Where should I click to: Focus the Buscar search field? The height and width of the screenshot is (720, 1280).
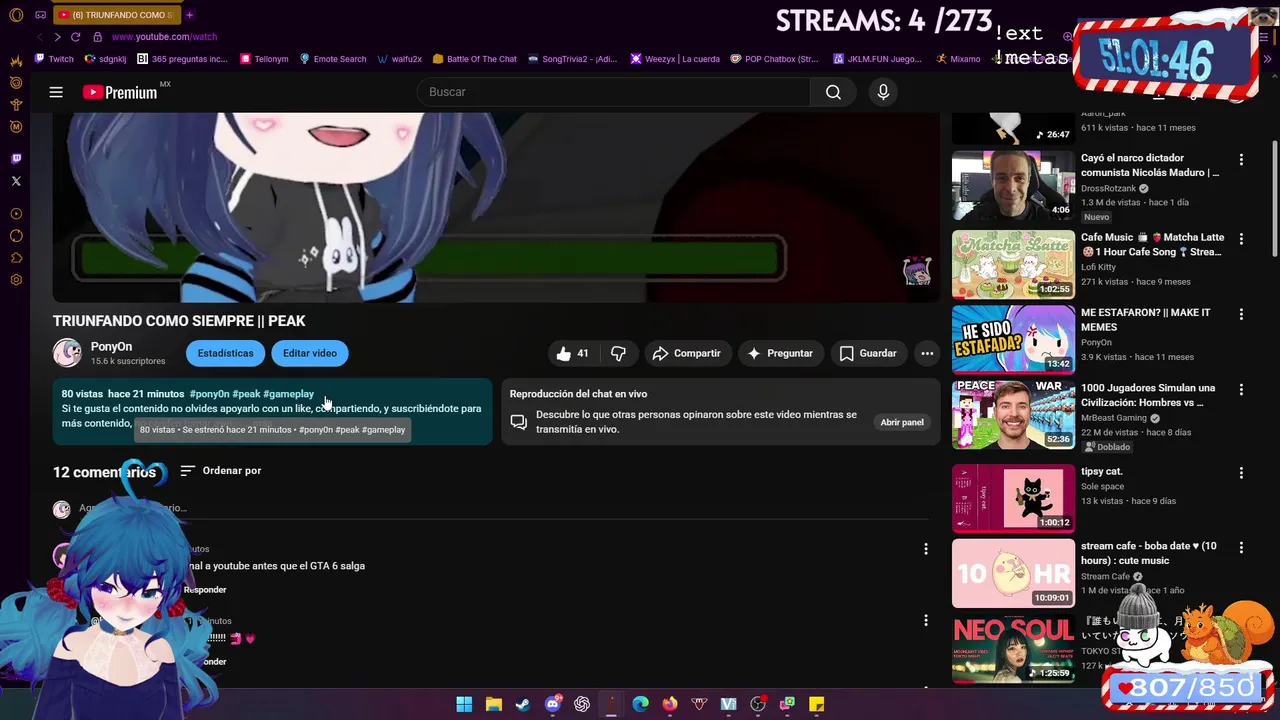[x=614, y=92]
